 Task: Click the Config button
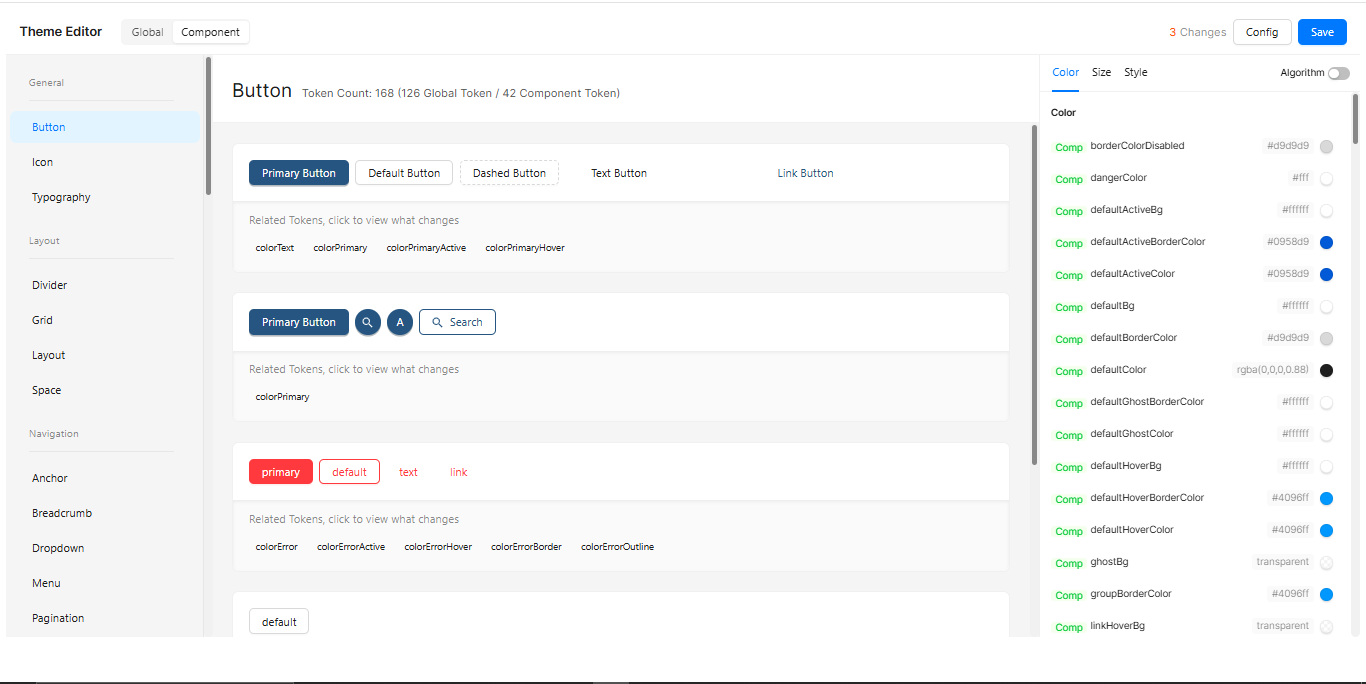click(x=1262, y=32)
